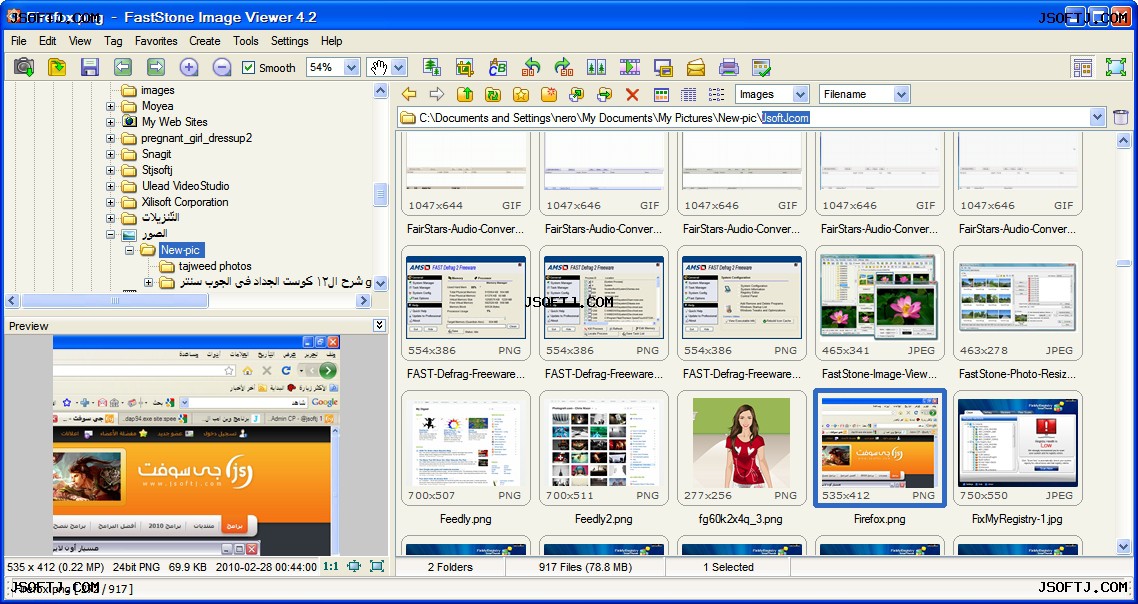Click the Save As floppy disk icon
The image size is (1138, 604).
point(90,68)
